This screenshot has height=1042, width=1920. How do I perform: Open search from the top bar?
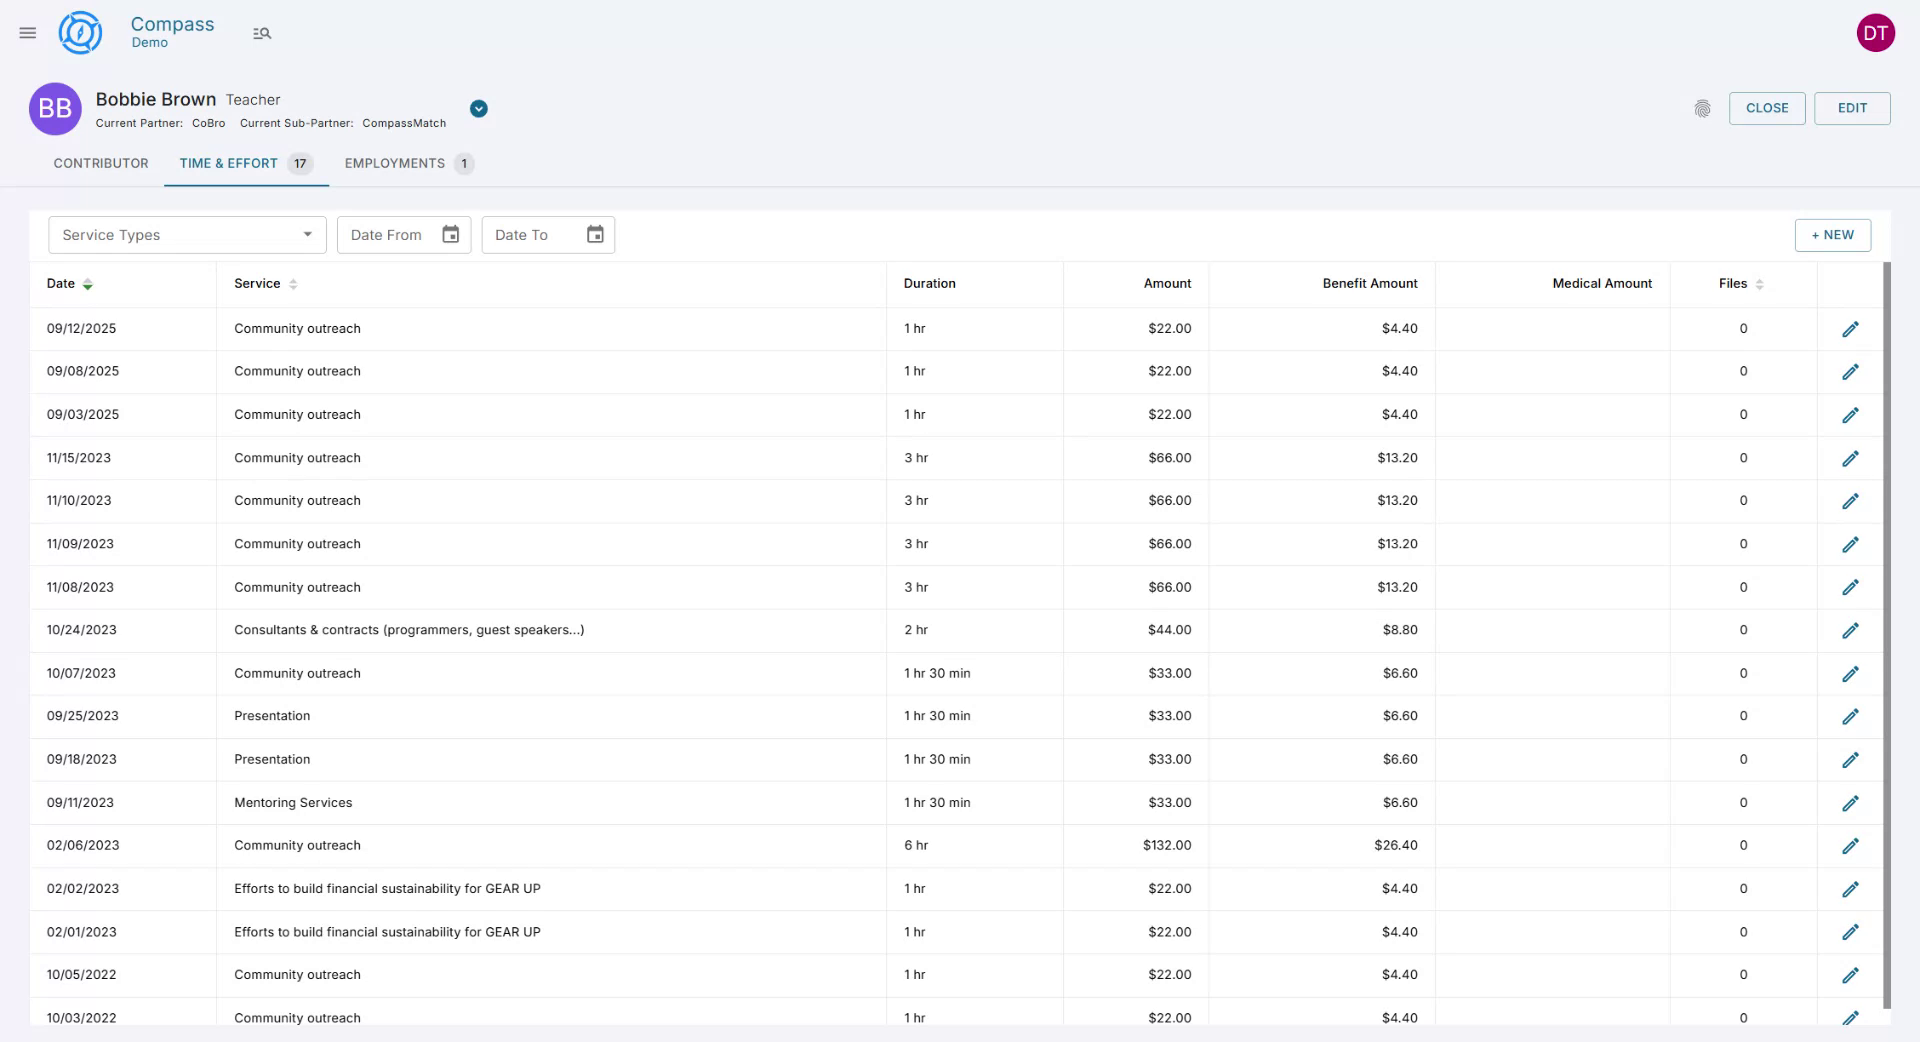point(262,32)
